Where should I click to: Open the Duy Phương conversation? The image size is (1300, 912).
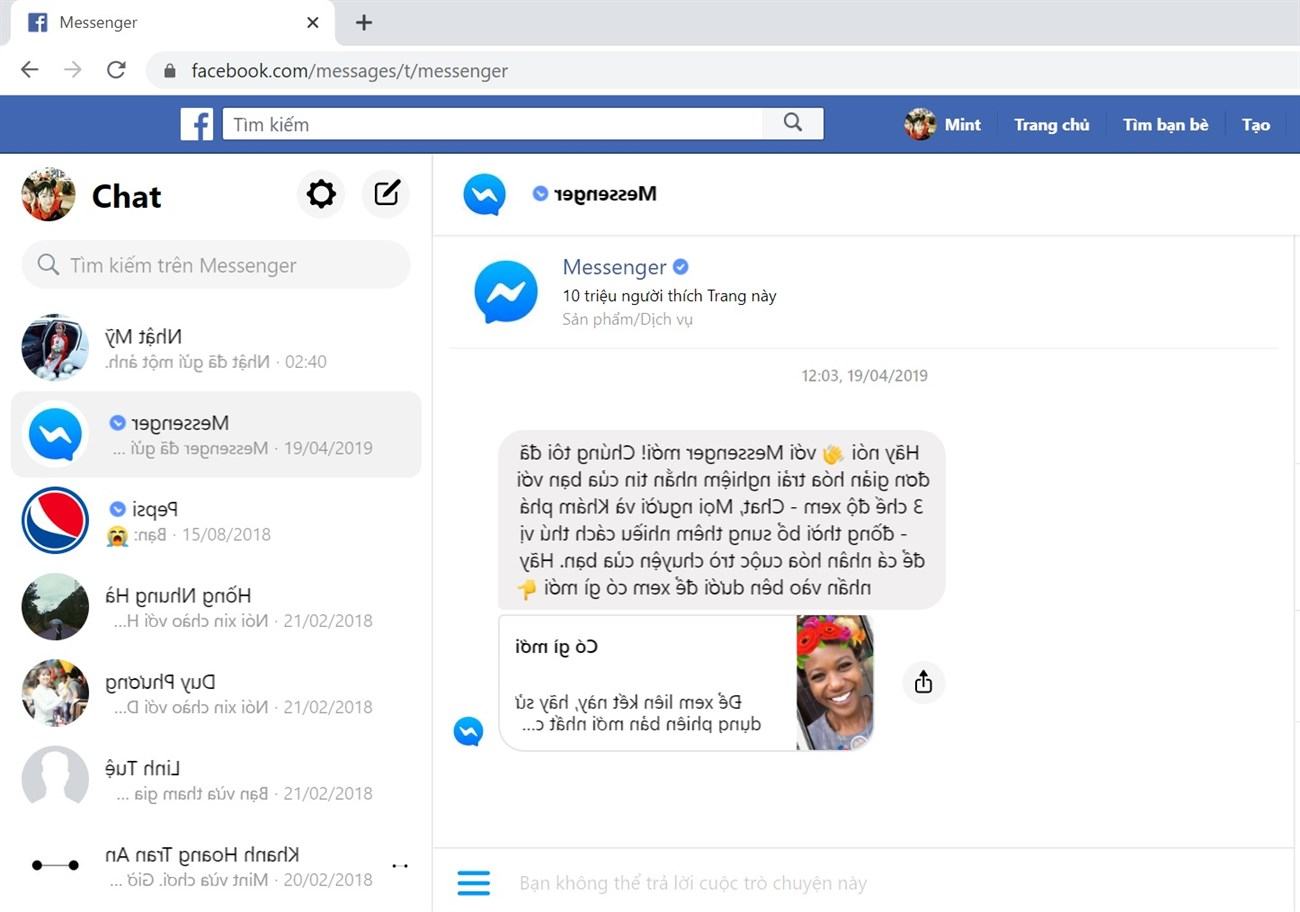216,693
